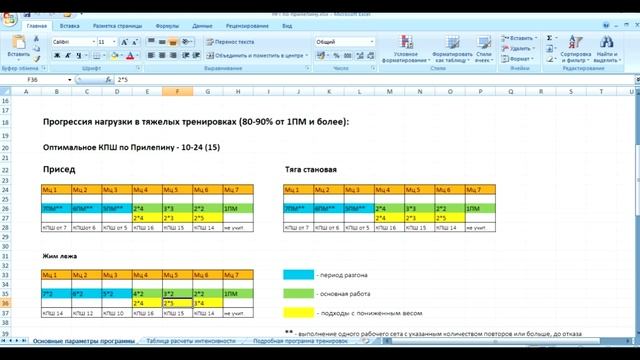Open Форматировать как таблицу gallery
Image resolution: width=640 pixels, height=360 pixels.
point(452,49)
